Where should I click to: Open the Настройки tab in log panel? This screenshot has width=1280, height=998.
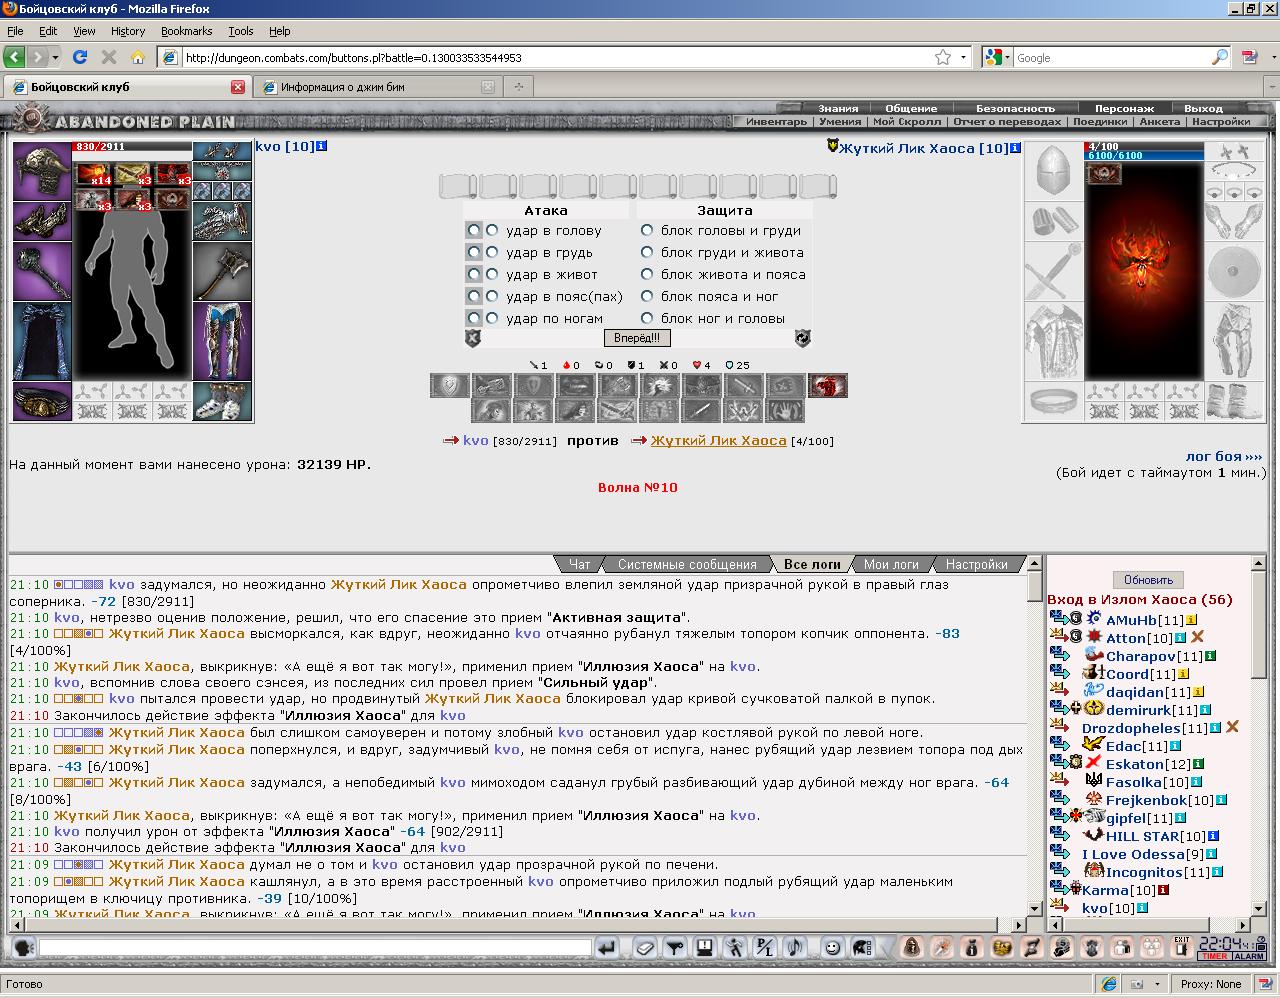[976, 564]
